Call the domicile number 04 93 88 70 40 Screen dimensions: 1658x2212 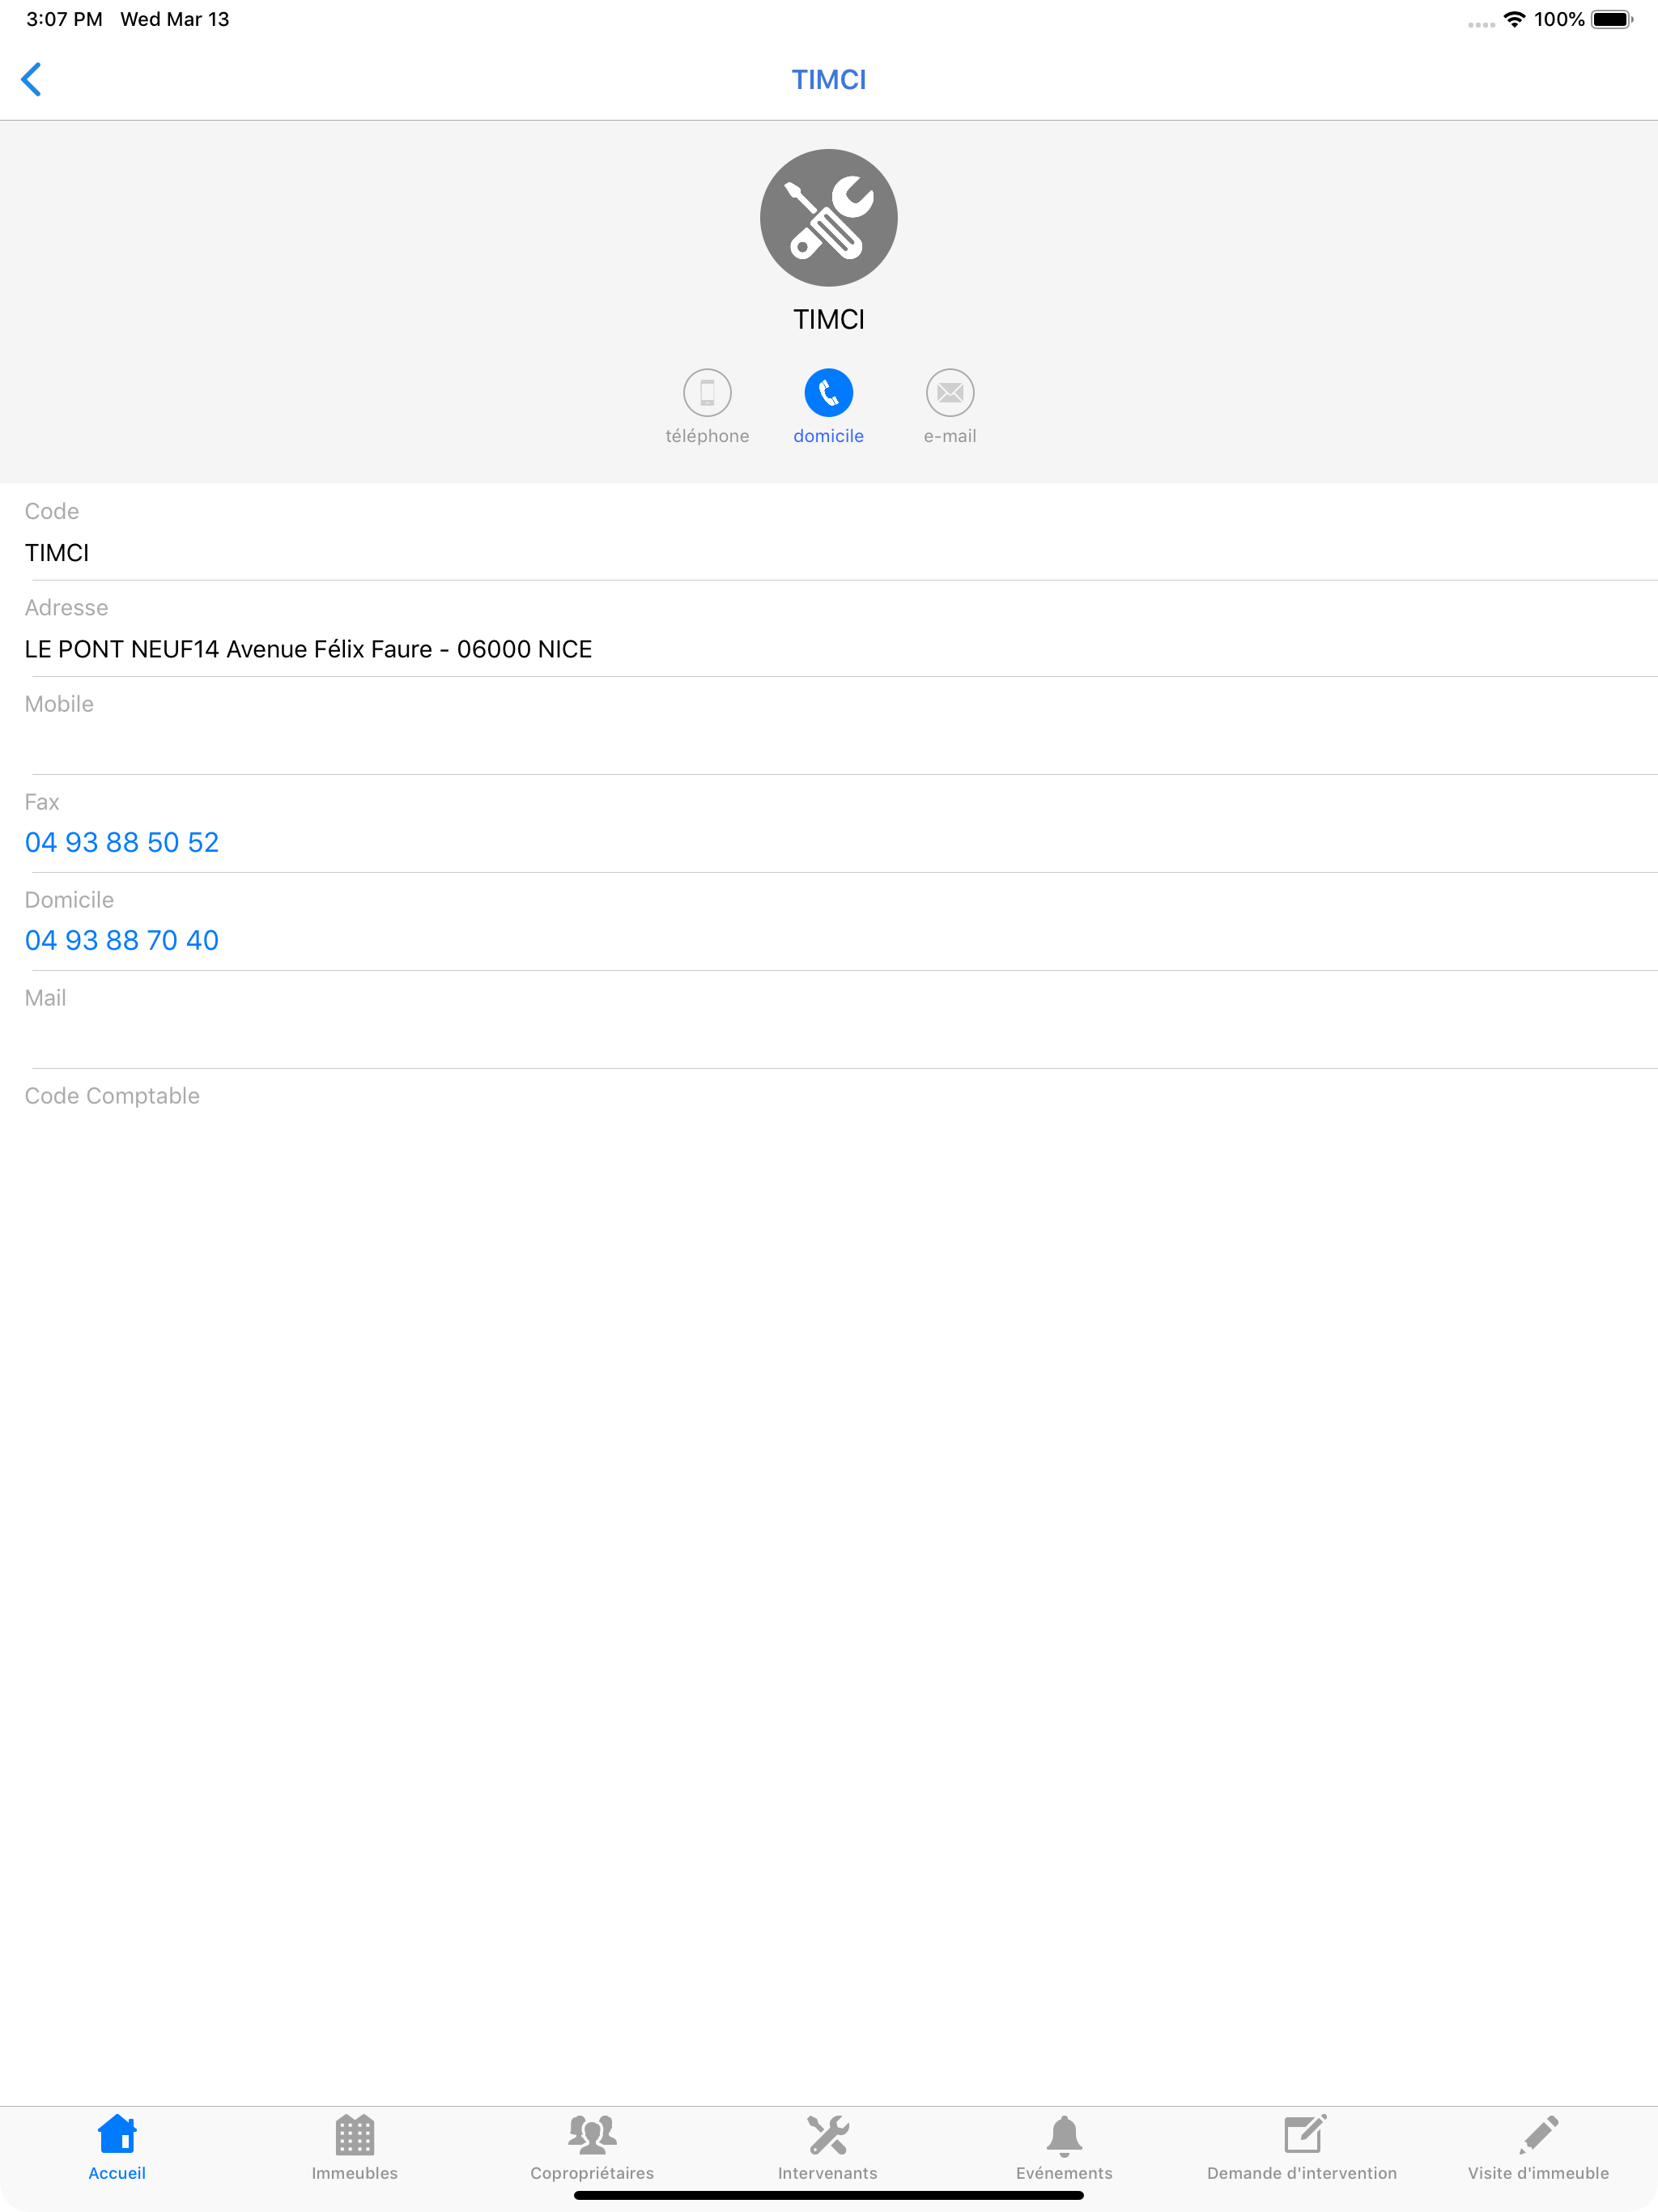122,940
